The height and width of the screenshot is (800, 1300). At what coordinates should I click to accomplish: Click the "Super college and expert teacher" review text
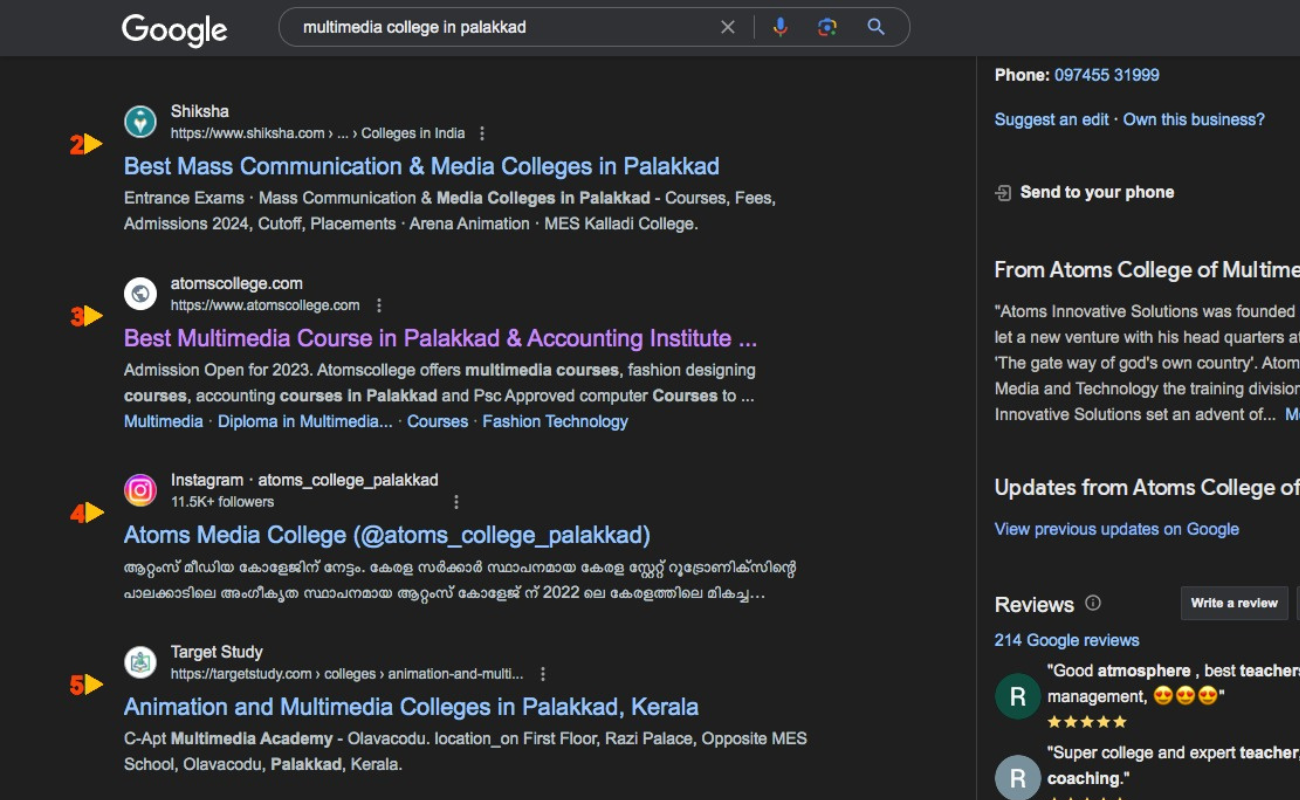1171,765
